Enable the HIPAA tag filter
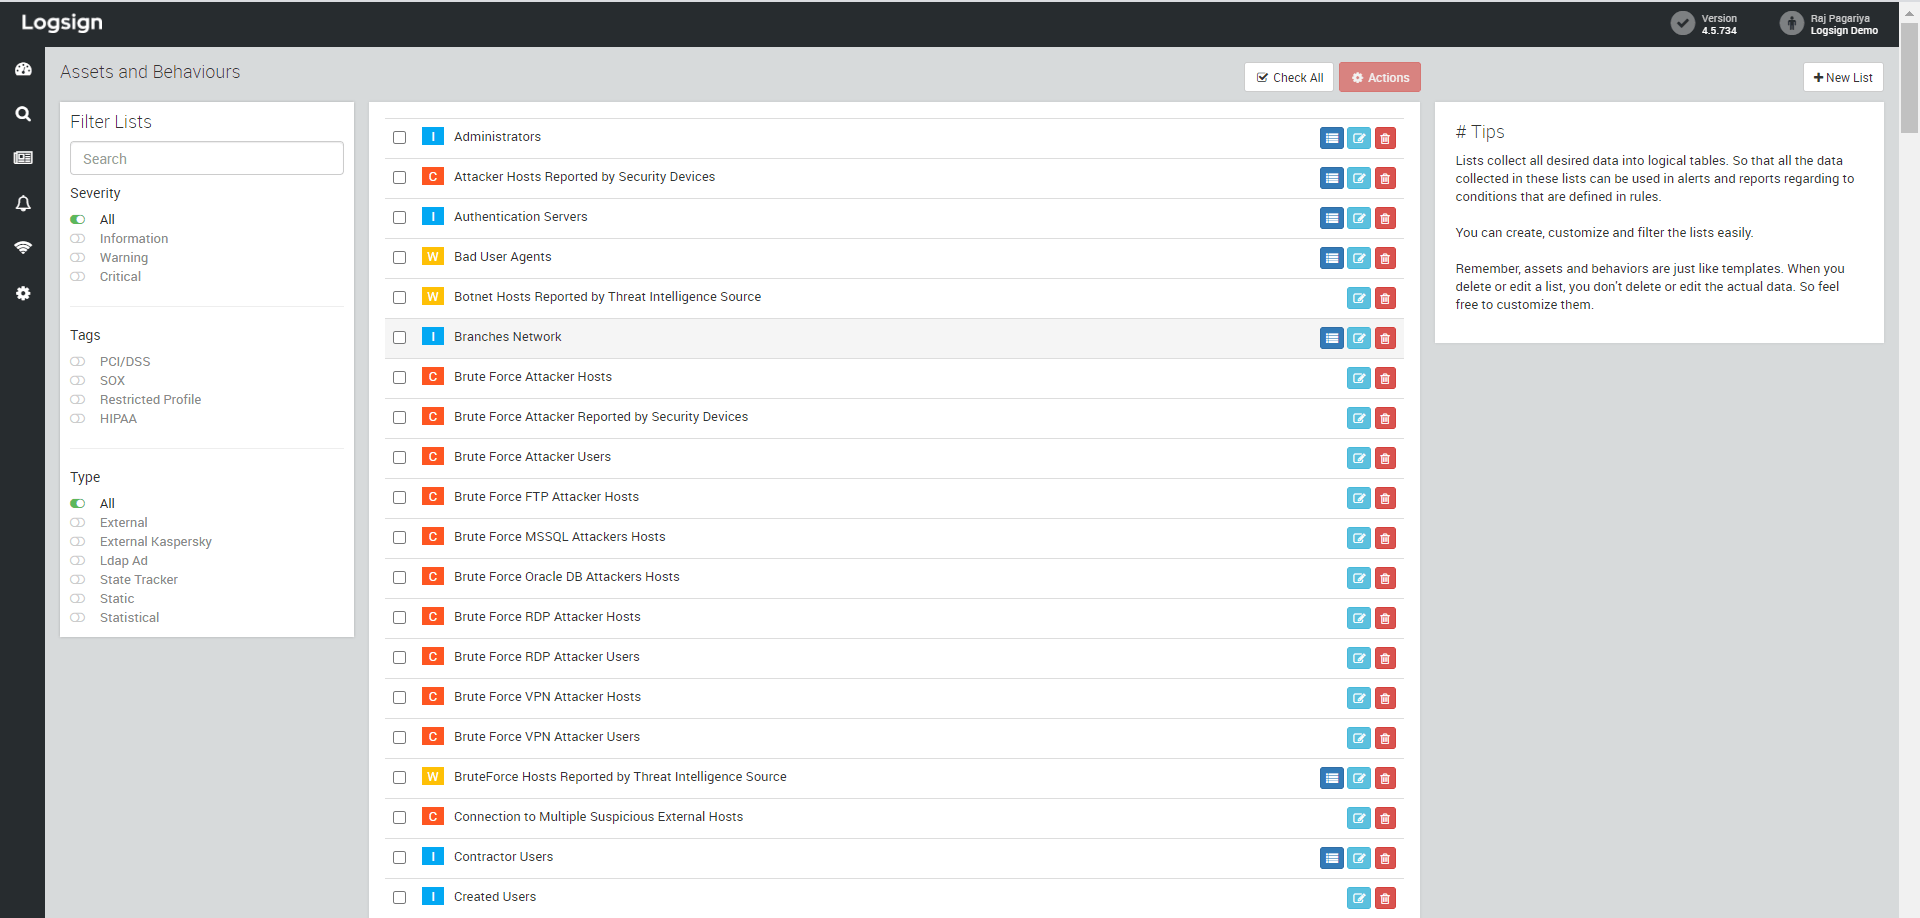The image size is (1920, 918). pyautogui.click(x=78, y=419)
